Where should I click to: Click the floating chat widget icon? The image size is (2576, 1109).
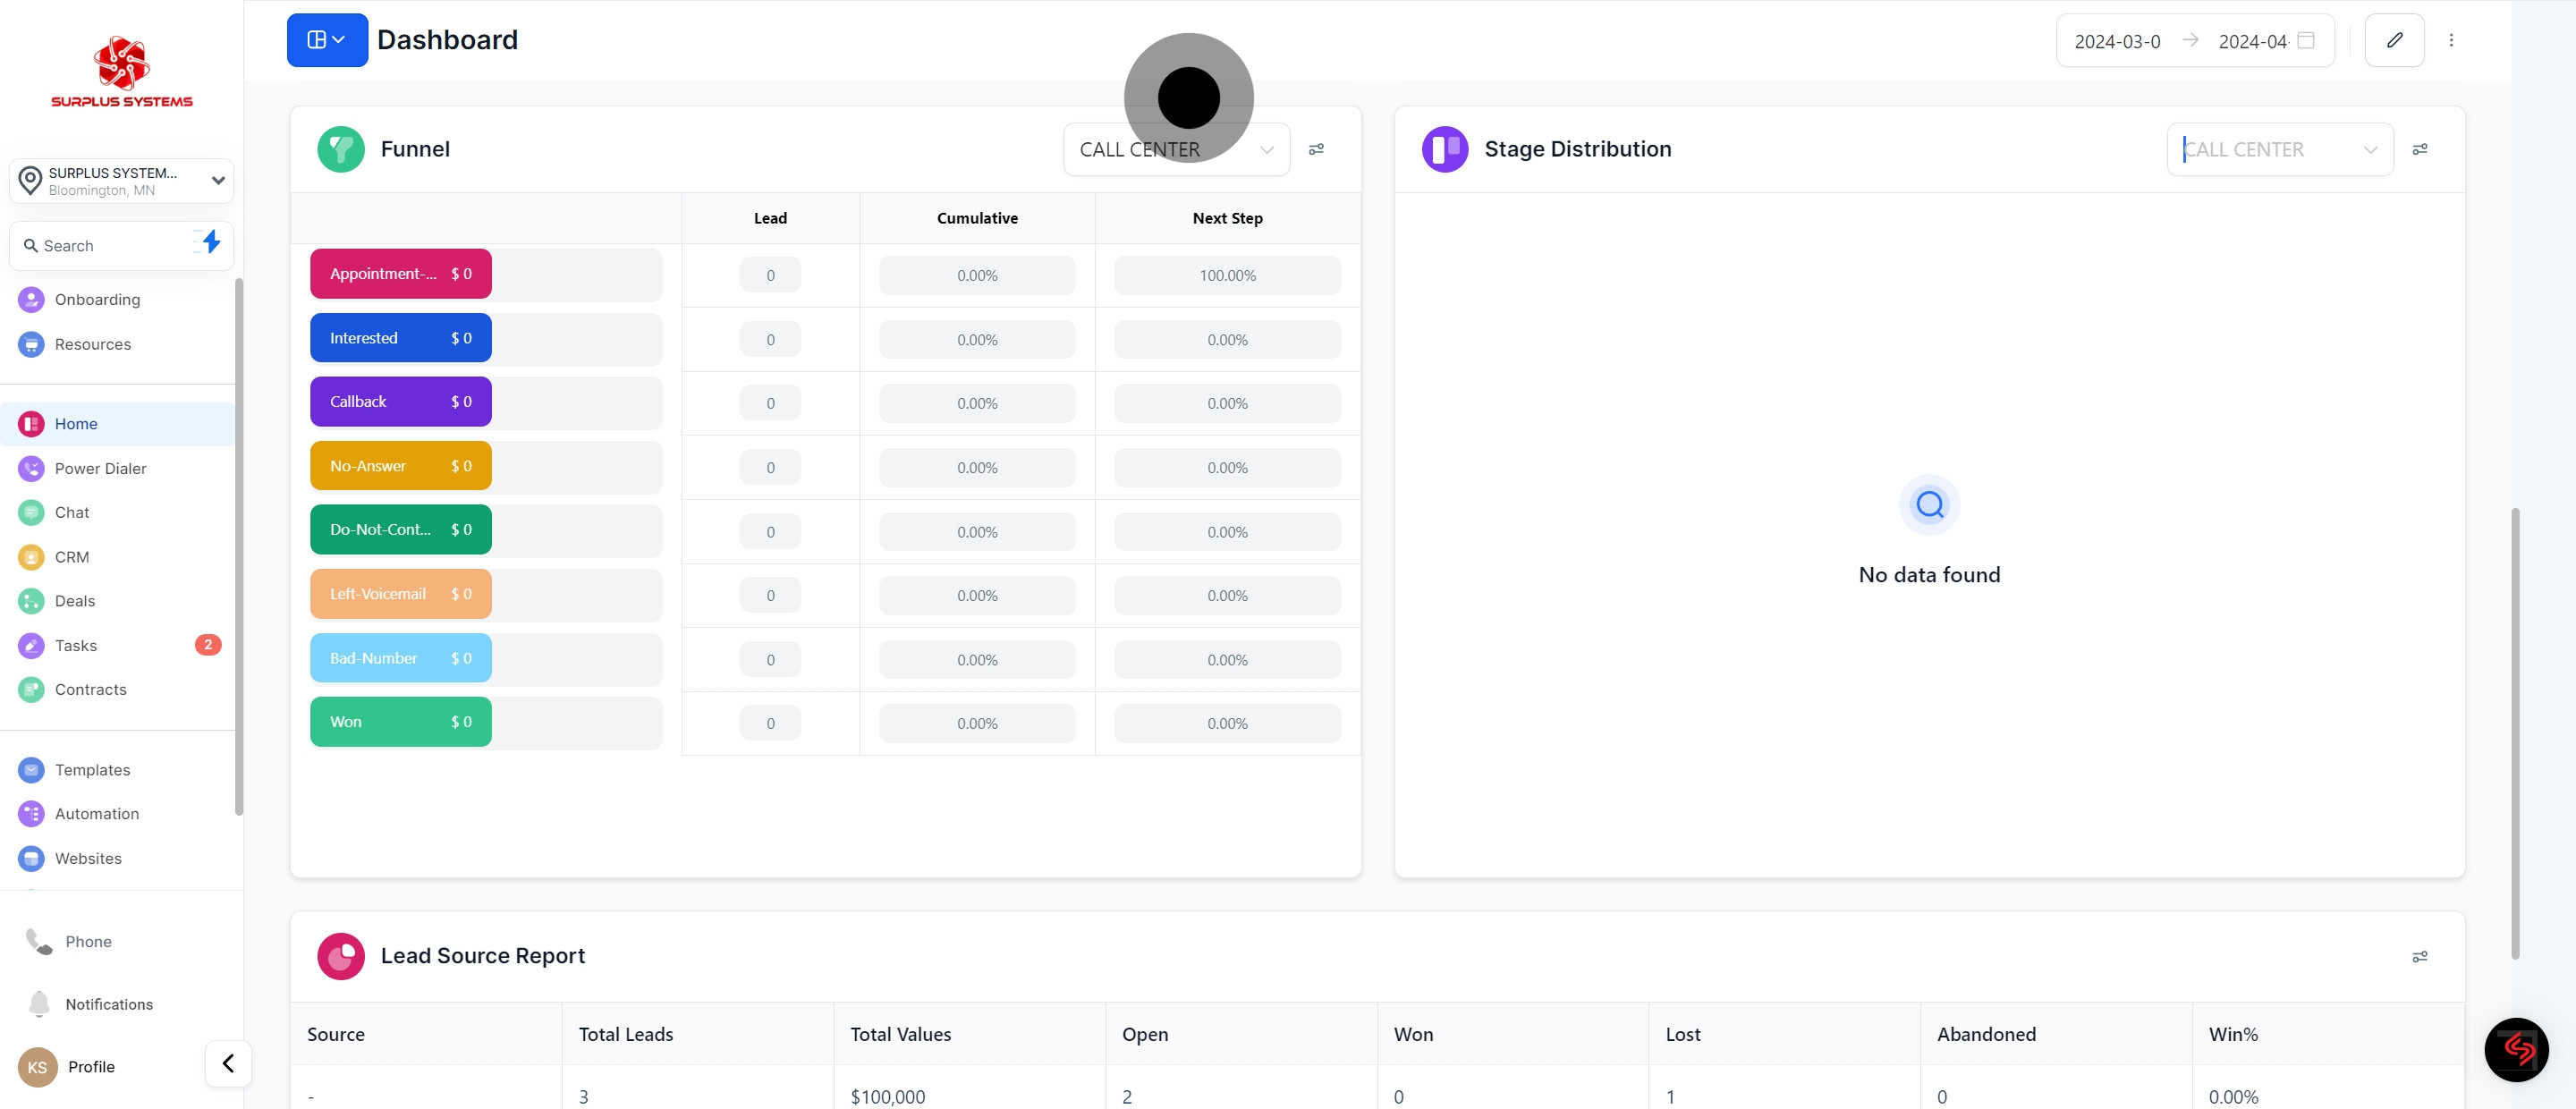click(2516, 1049)
